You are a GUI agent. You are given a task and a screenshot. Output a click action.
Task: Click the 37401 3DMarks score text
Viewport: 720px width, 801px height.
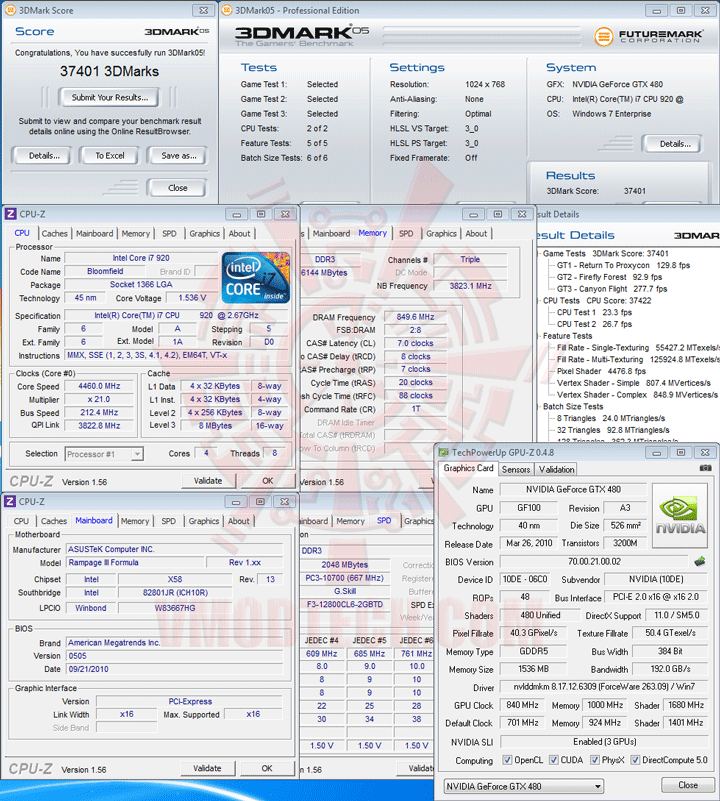tap(109, 71)
